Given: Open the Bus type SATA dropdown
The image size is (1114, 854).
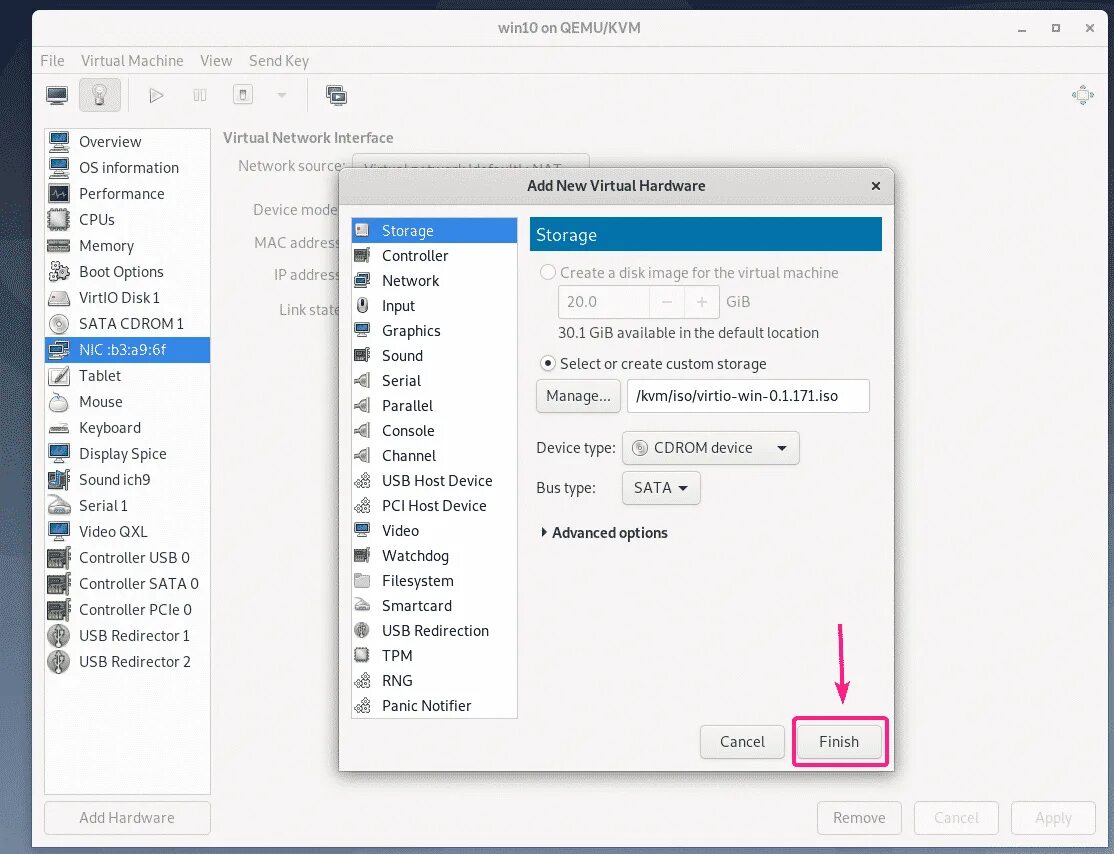Looking at the screenshot, I should [x=661, y=488].
